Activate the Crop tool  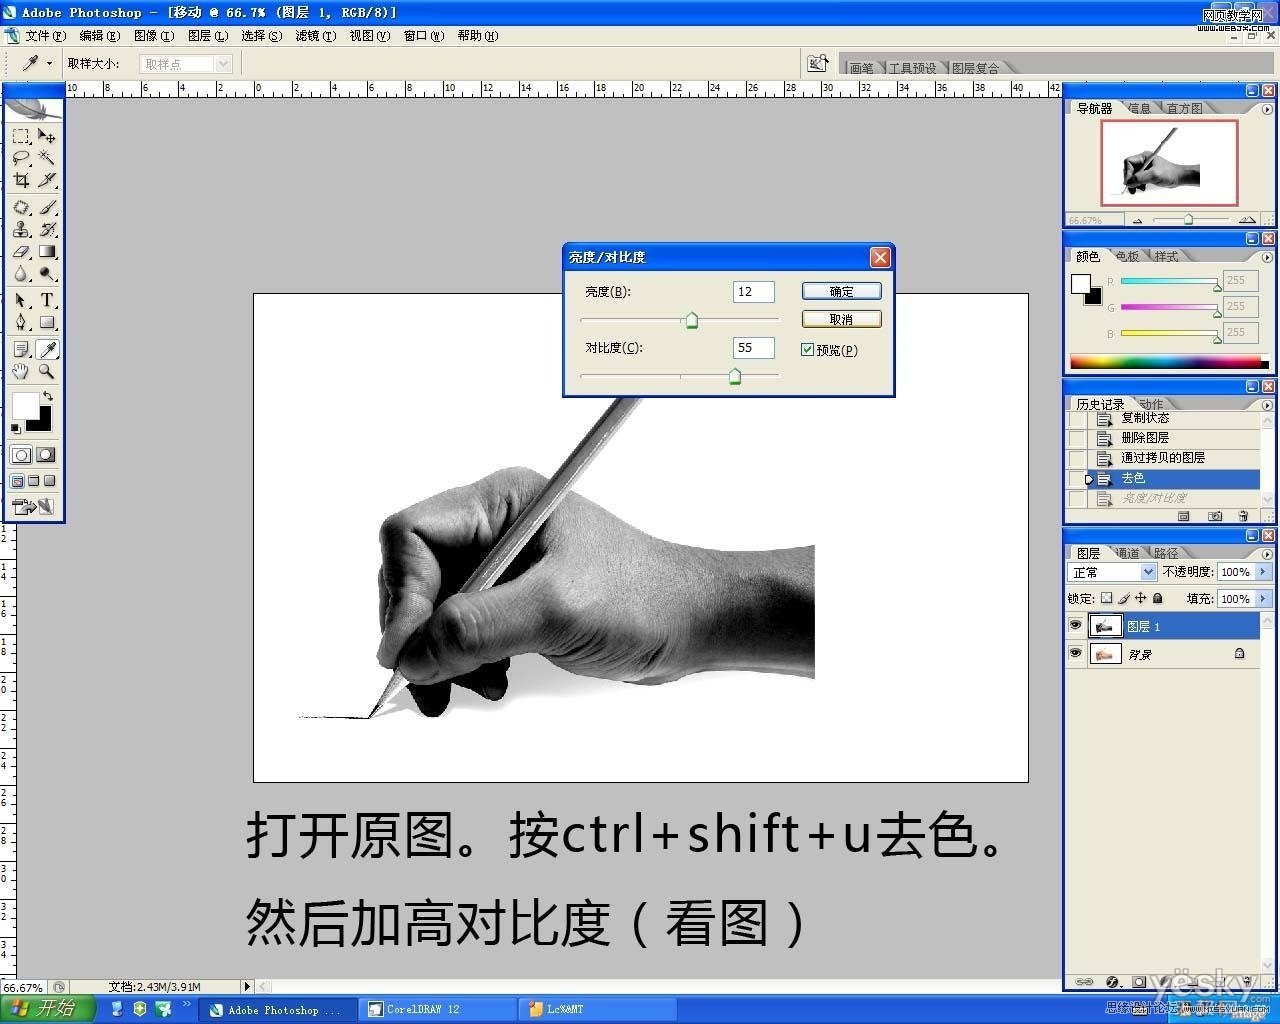pos(21,180)
